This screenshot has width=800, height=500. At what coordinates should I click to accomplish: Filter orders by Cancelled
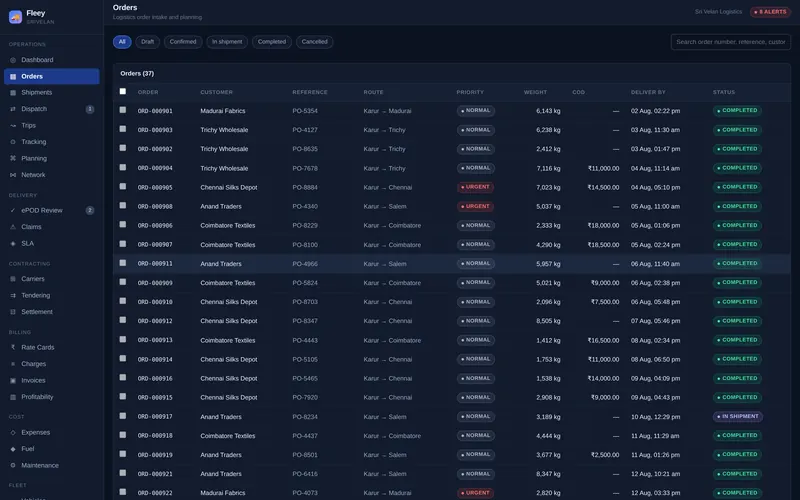coord(314,42)
